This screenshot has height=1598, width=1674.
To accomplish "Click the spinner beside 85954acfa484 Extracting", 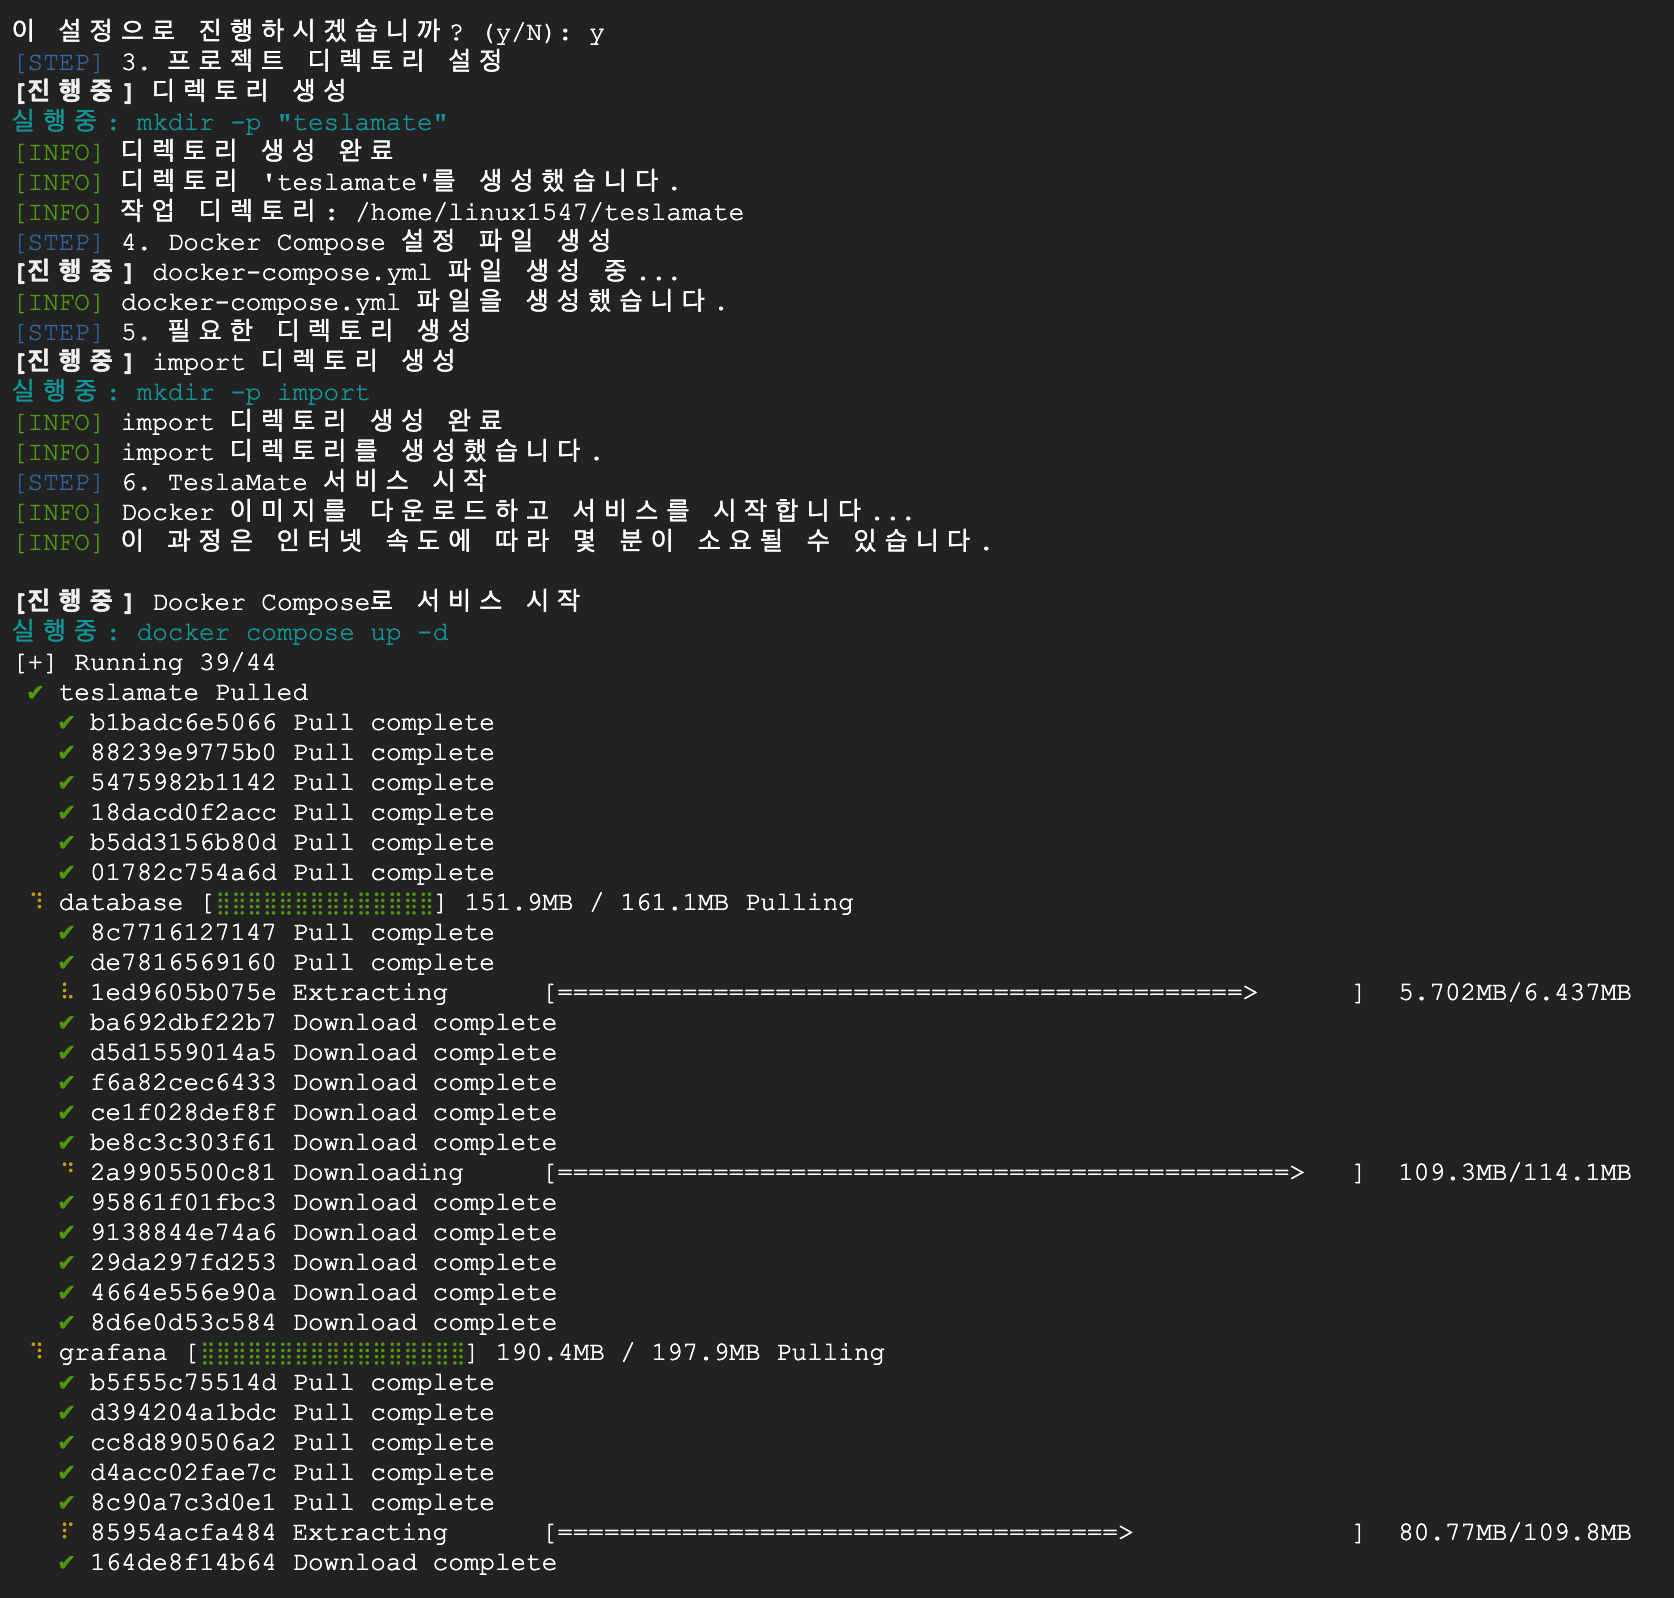I will 67,1531.
